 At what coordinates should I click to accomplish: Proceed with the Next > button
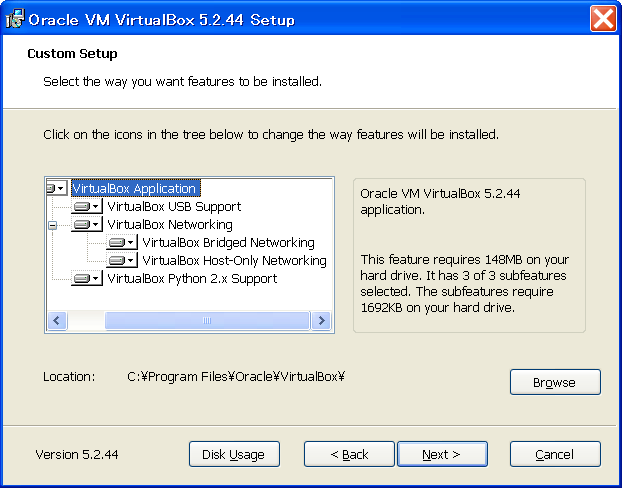coord(442,454)
